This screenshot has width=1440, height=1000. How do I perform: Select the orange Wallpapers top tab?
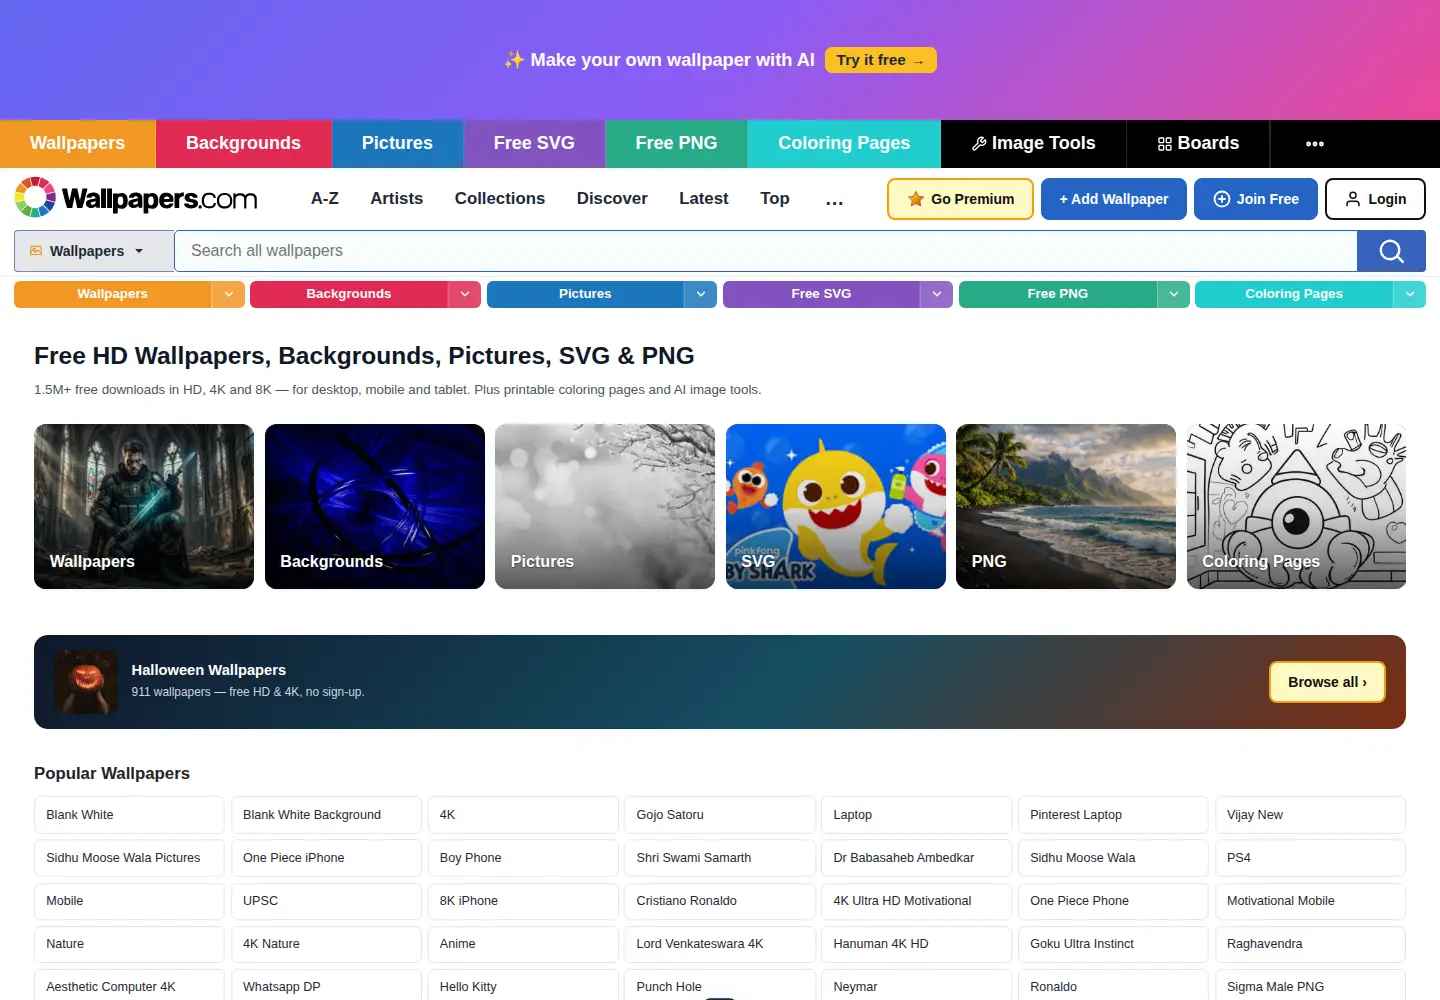tap(77, 144)
